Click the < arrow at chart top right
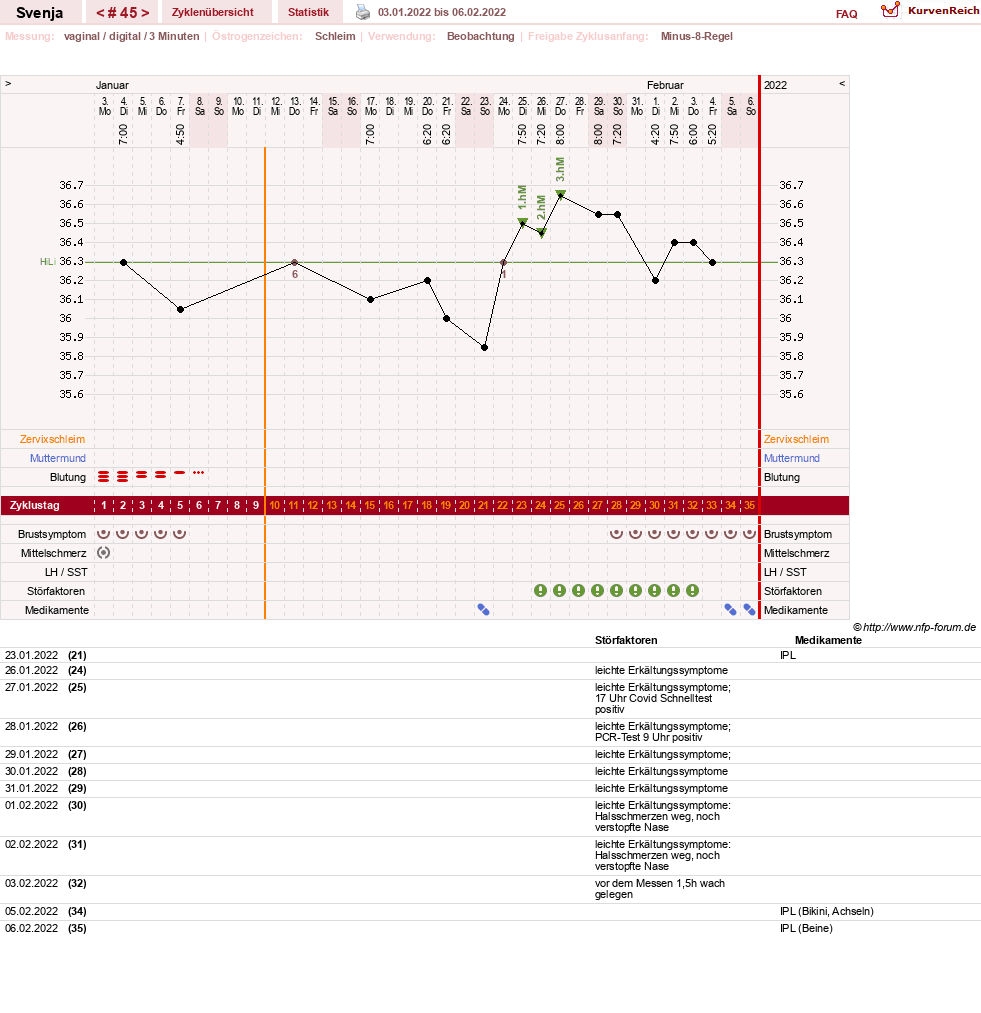The height and width of the screenshot is (1013, 981). 841,84
